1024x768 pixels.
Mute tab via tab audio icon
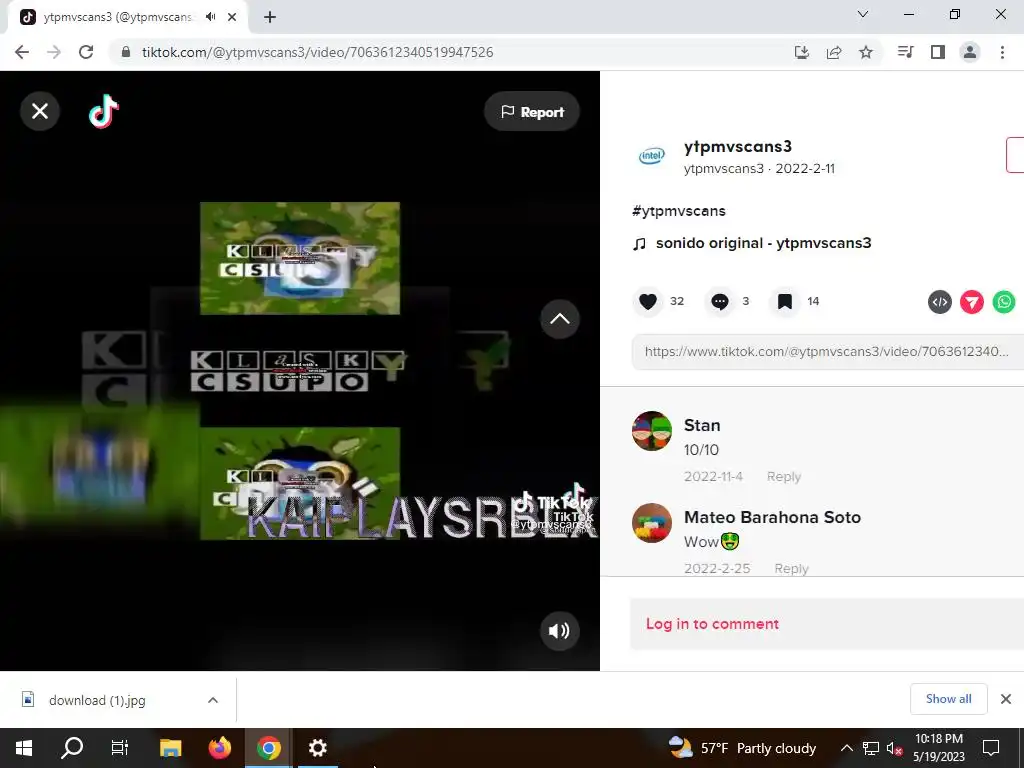click(210, 17)
